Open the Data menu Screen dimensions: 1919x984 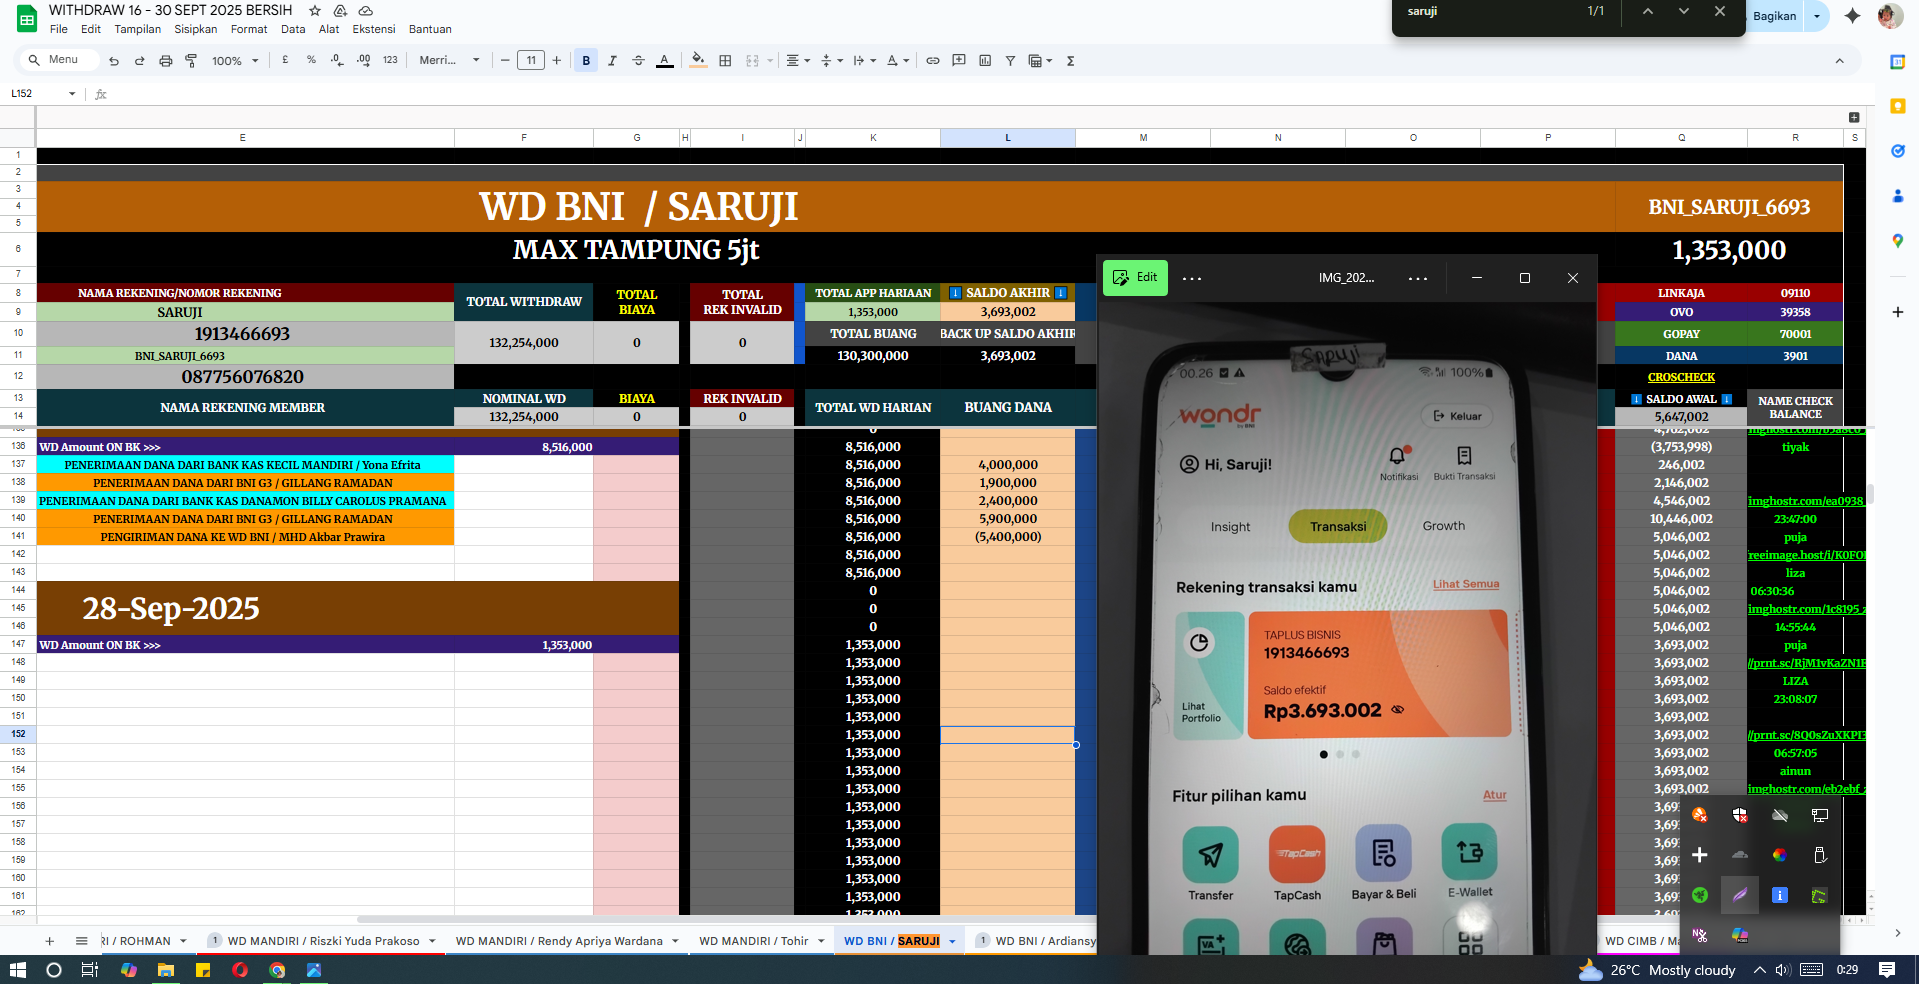(293, 30)
